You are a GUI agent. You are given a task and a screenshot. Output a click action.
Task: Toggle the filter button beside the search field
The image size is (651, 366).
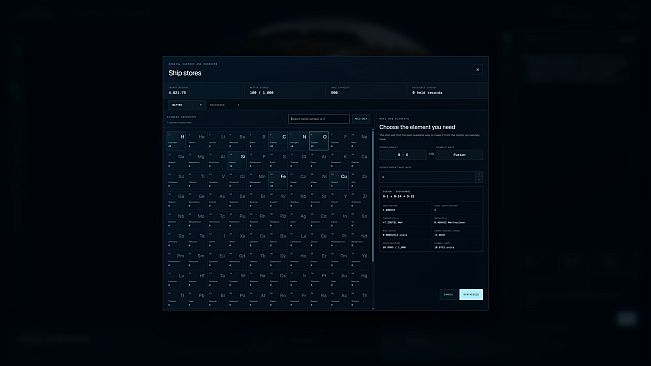click(x=361, y=119)
